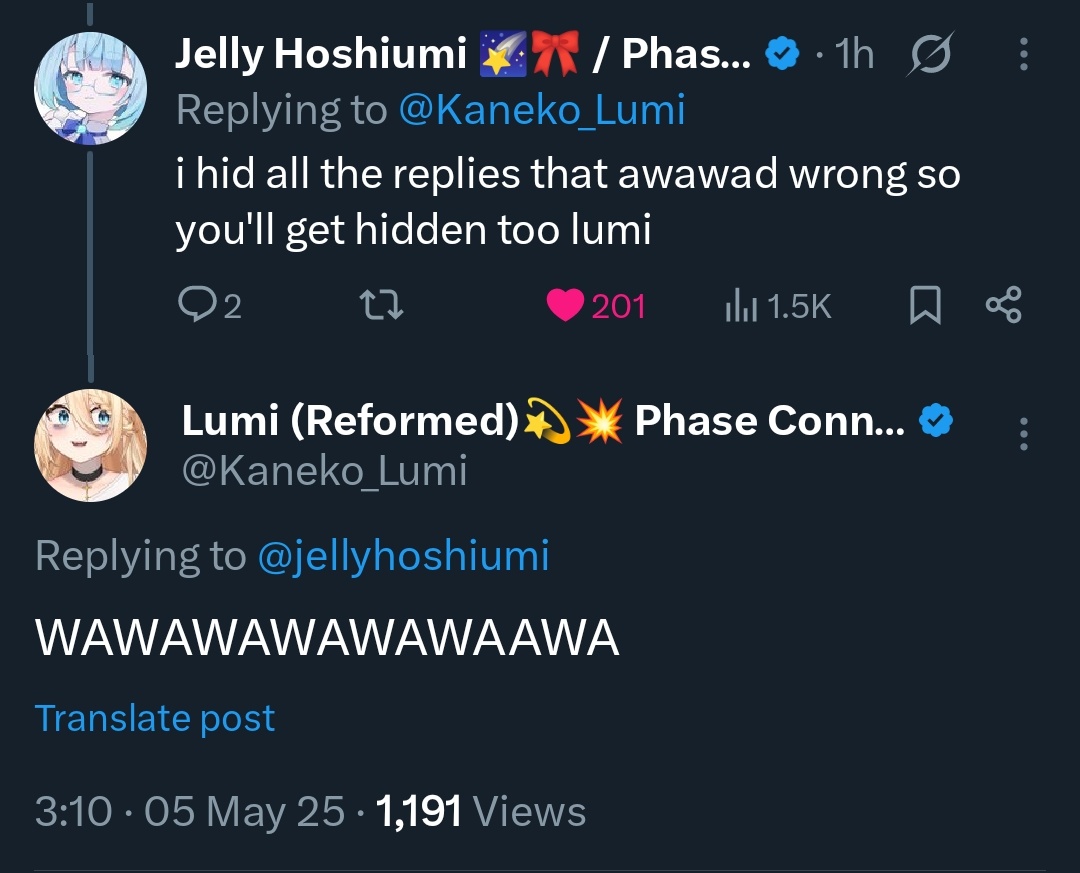Click the @jellyhoshiumi mention link
Image resolution: width=1080 pixels, height=873 pixels.
[x=403, y=556]
